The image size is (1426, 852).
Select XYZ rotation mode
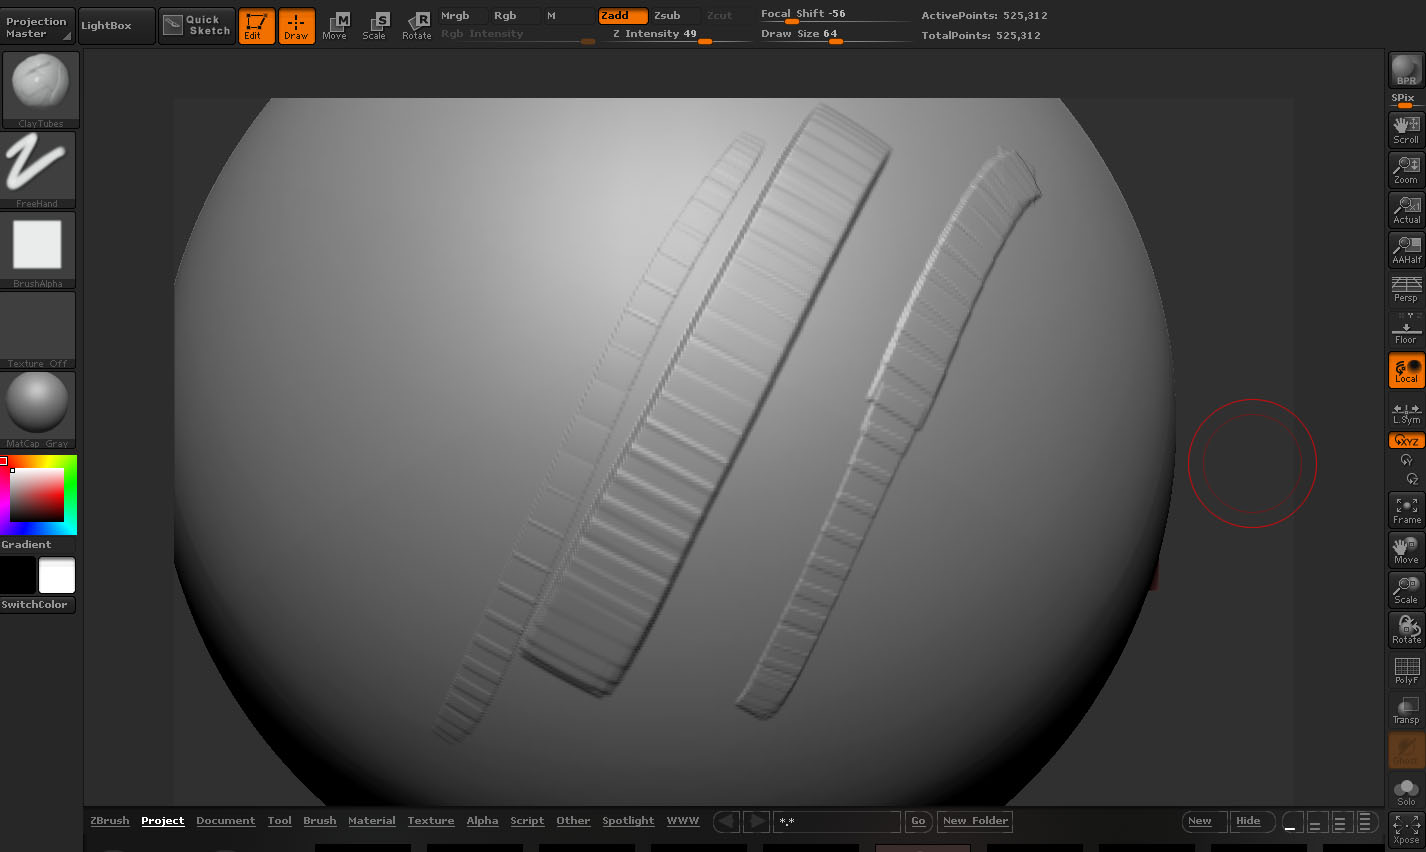tap(1406, 441)
